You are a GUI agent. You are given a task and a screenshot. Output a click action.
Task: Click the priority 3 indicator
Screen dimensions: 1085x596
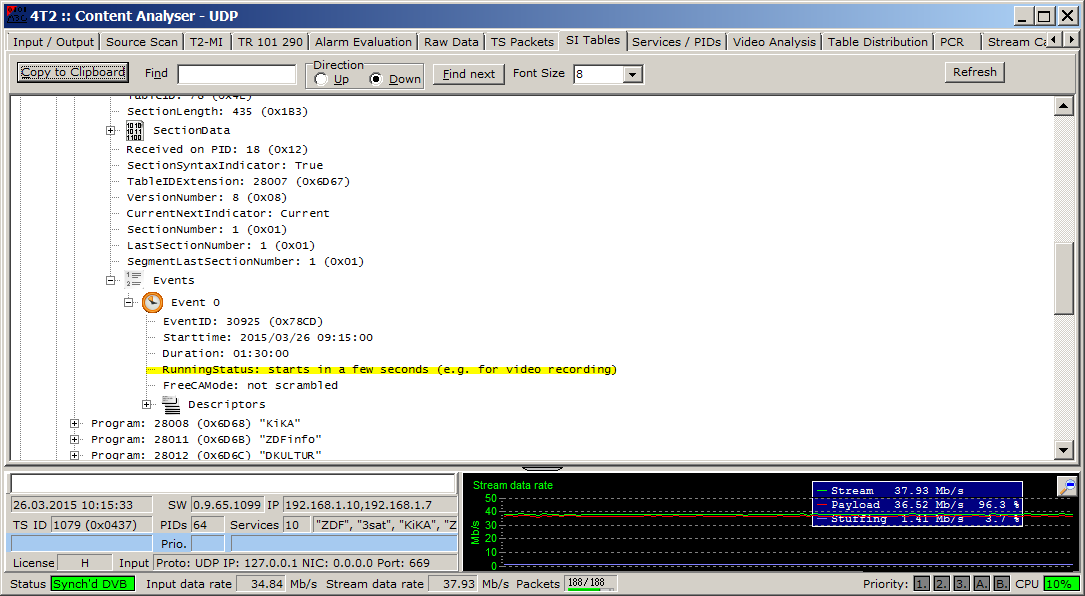(962, 584)
